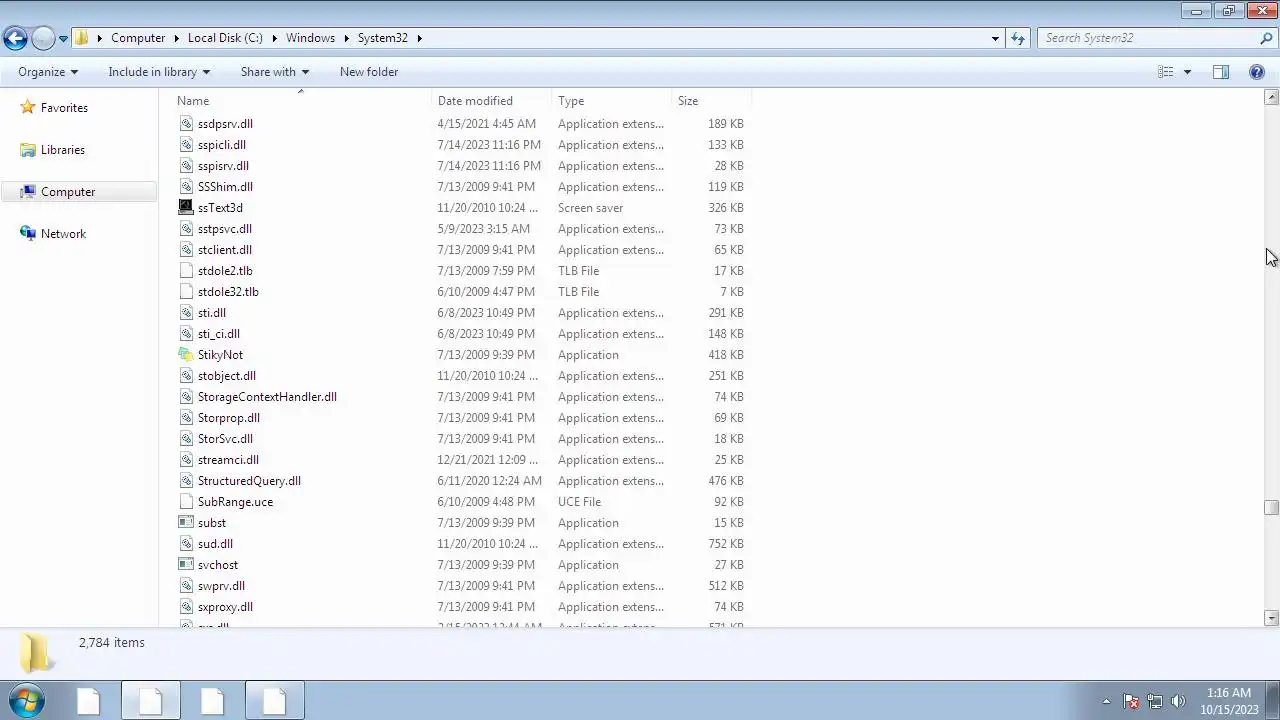
Task: Open the address bar history dropdown
Action: [x=995, y=38]
